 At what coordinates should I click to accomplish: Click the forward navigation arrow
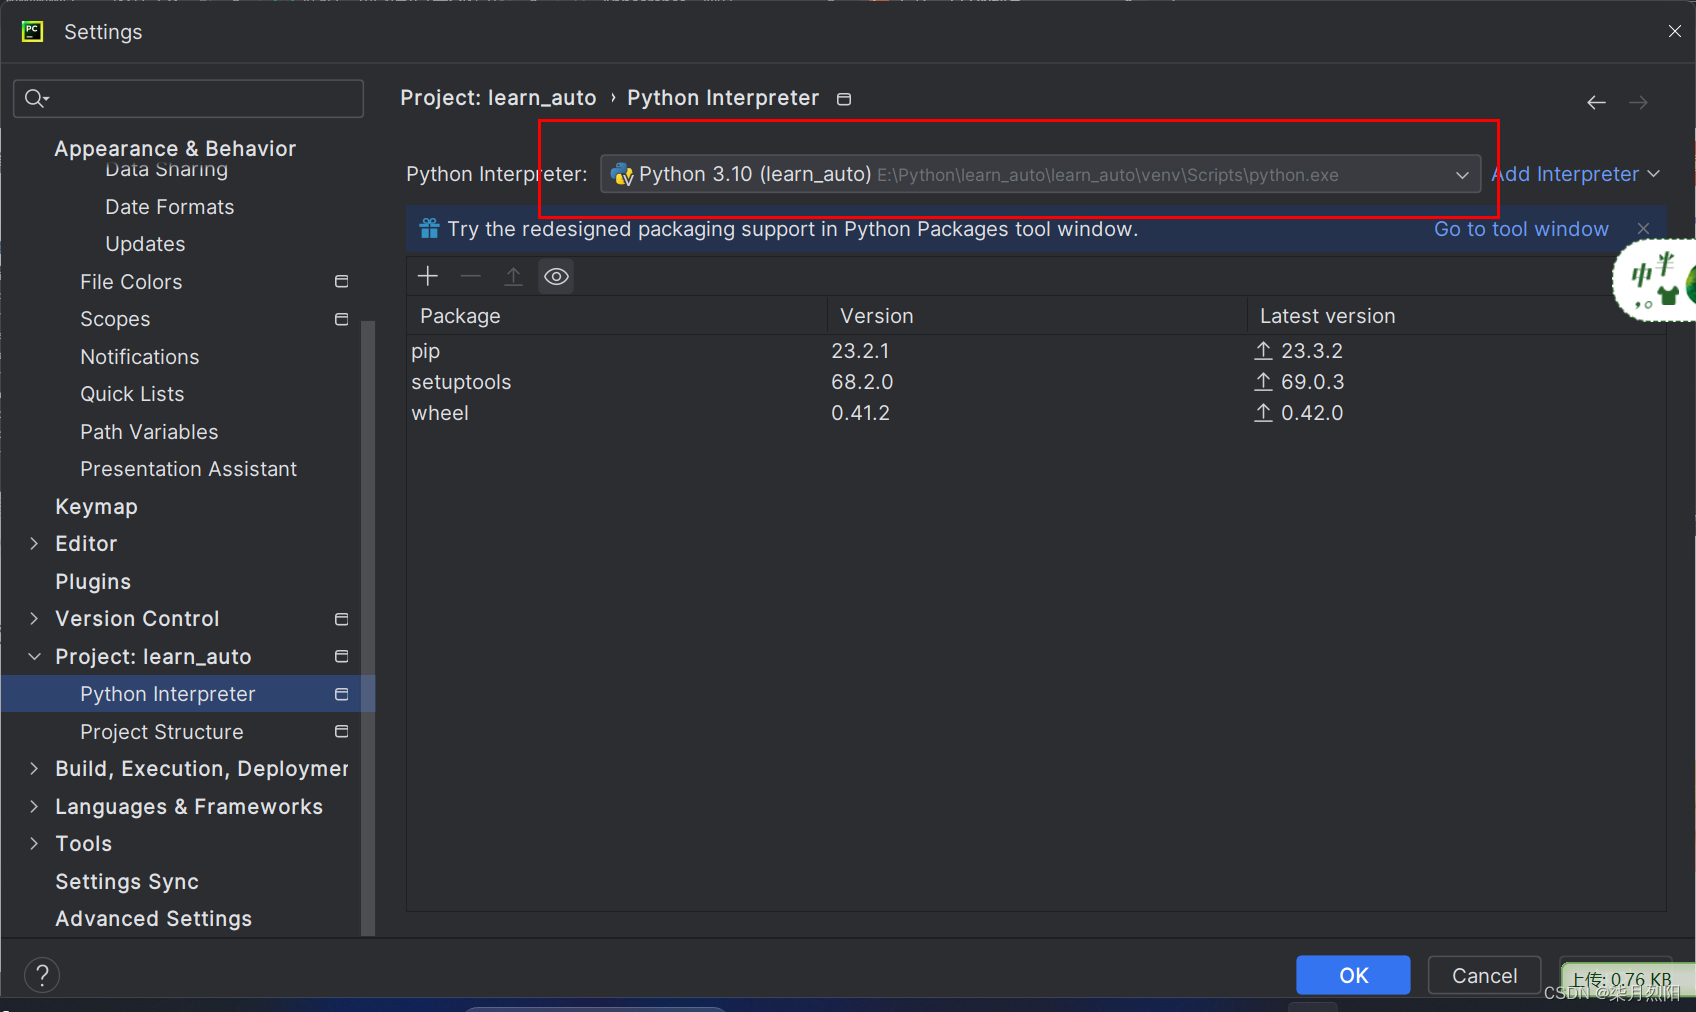(x=1638, y=102)
